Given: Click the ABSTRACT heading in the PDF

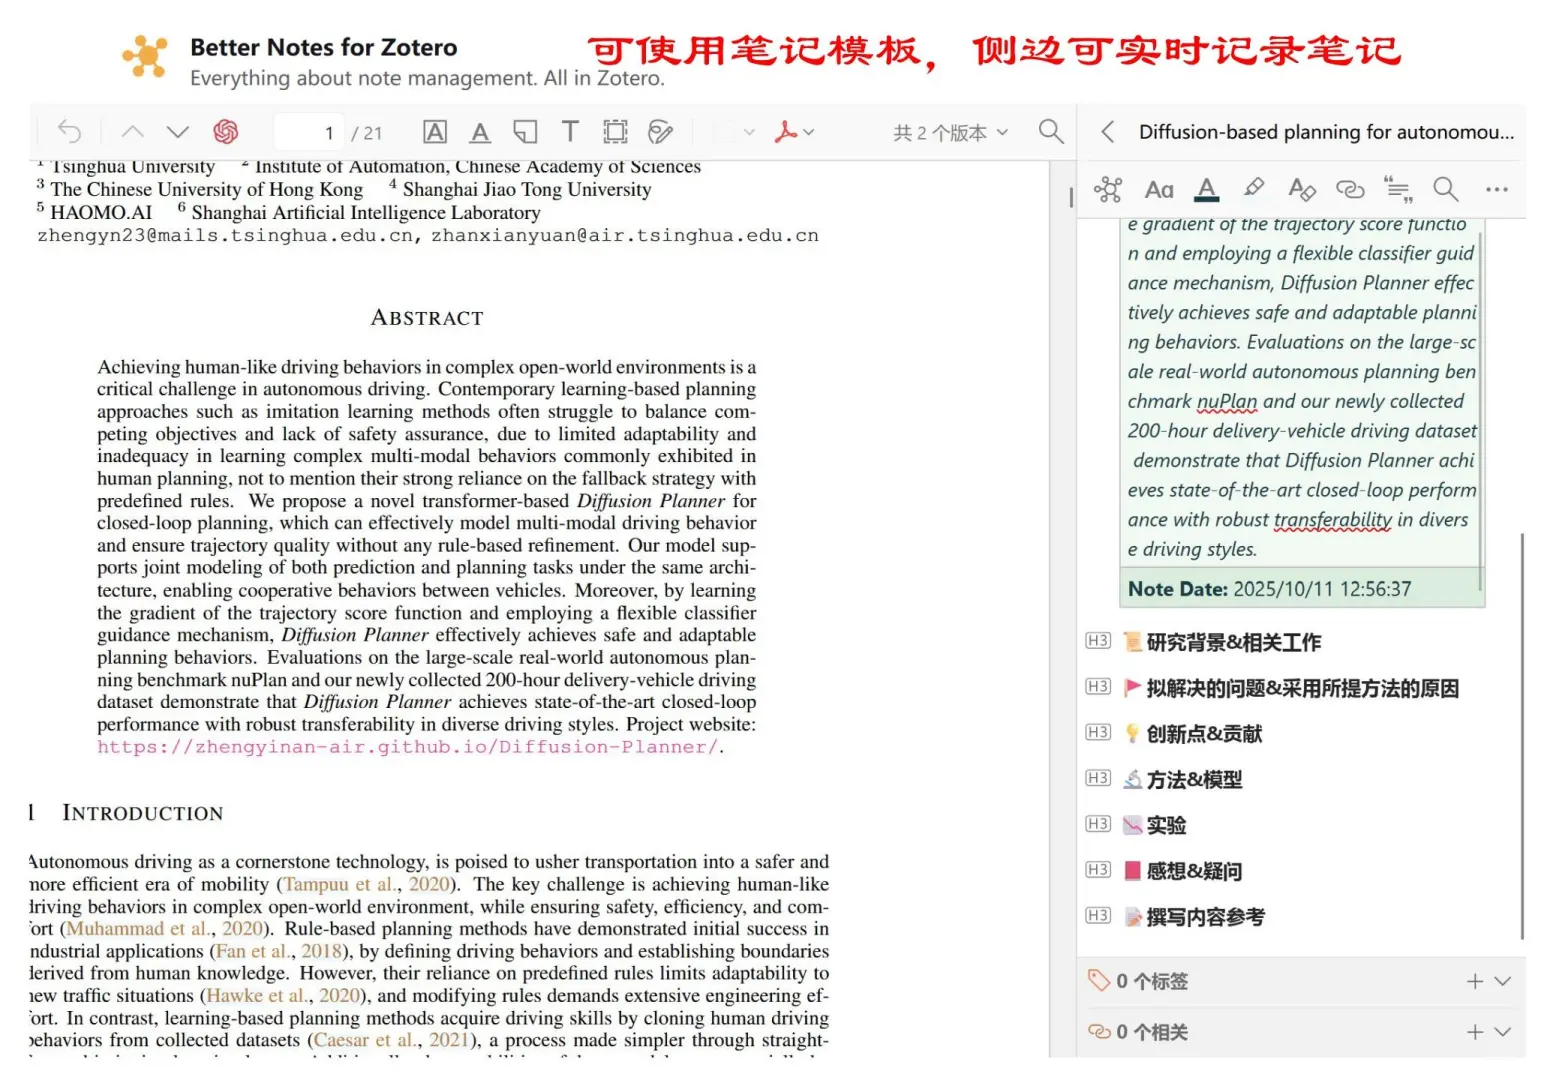Looking at the screenshot, I should (x=427, y=318).
